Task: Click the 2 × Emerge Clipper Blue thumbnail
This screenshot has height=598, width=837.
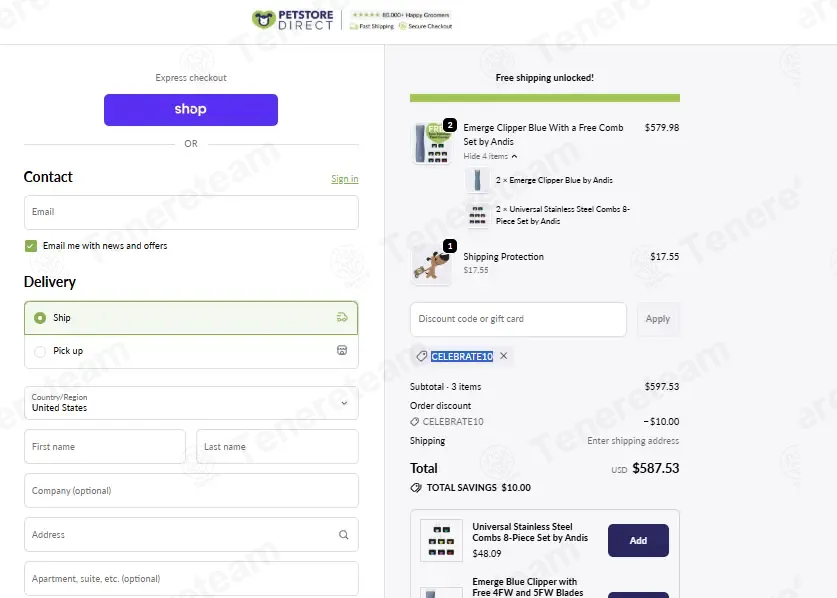Action: point(477,180)
